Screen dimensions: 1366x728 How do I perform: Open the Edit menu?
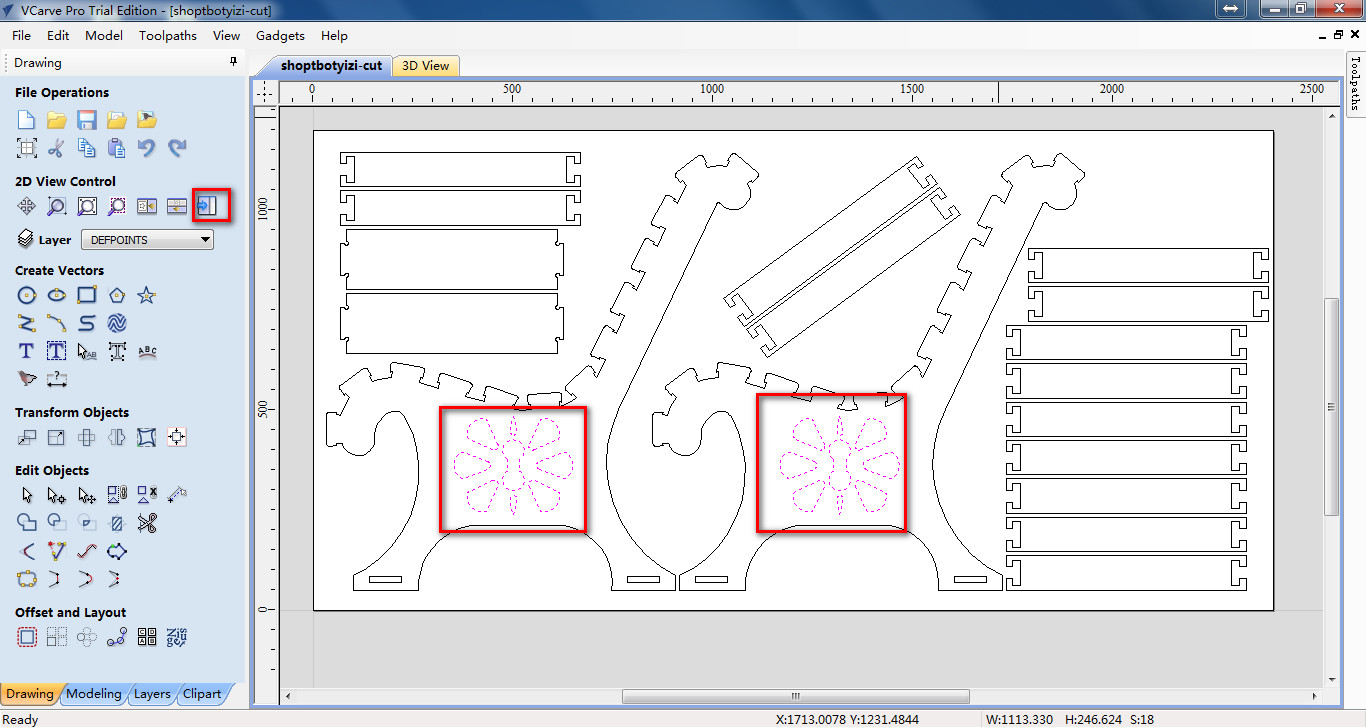[x=58, y=35]
